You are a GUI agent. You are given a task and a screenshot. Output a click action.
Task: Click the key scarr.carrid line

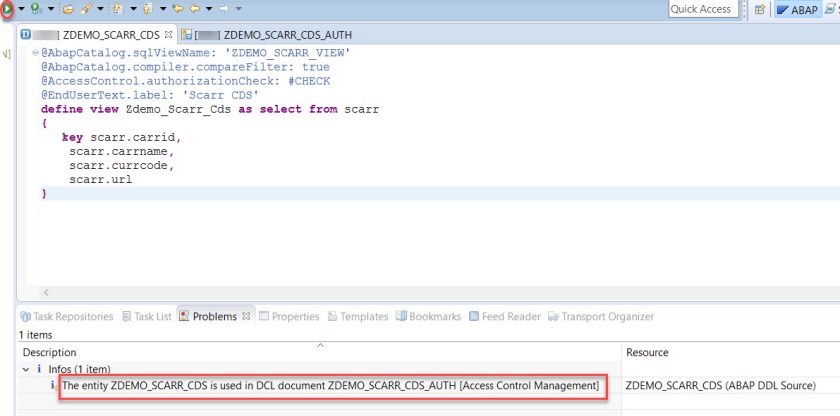tap(122, 138)
